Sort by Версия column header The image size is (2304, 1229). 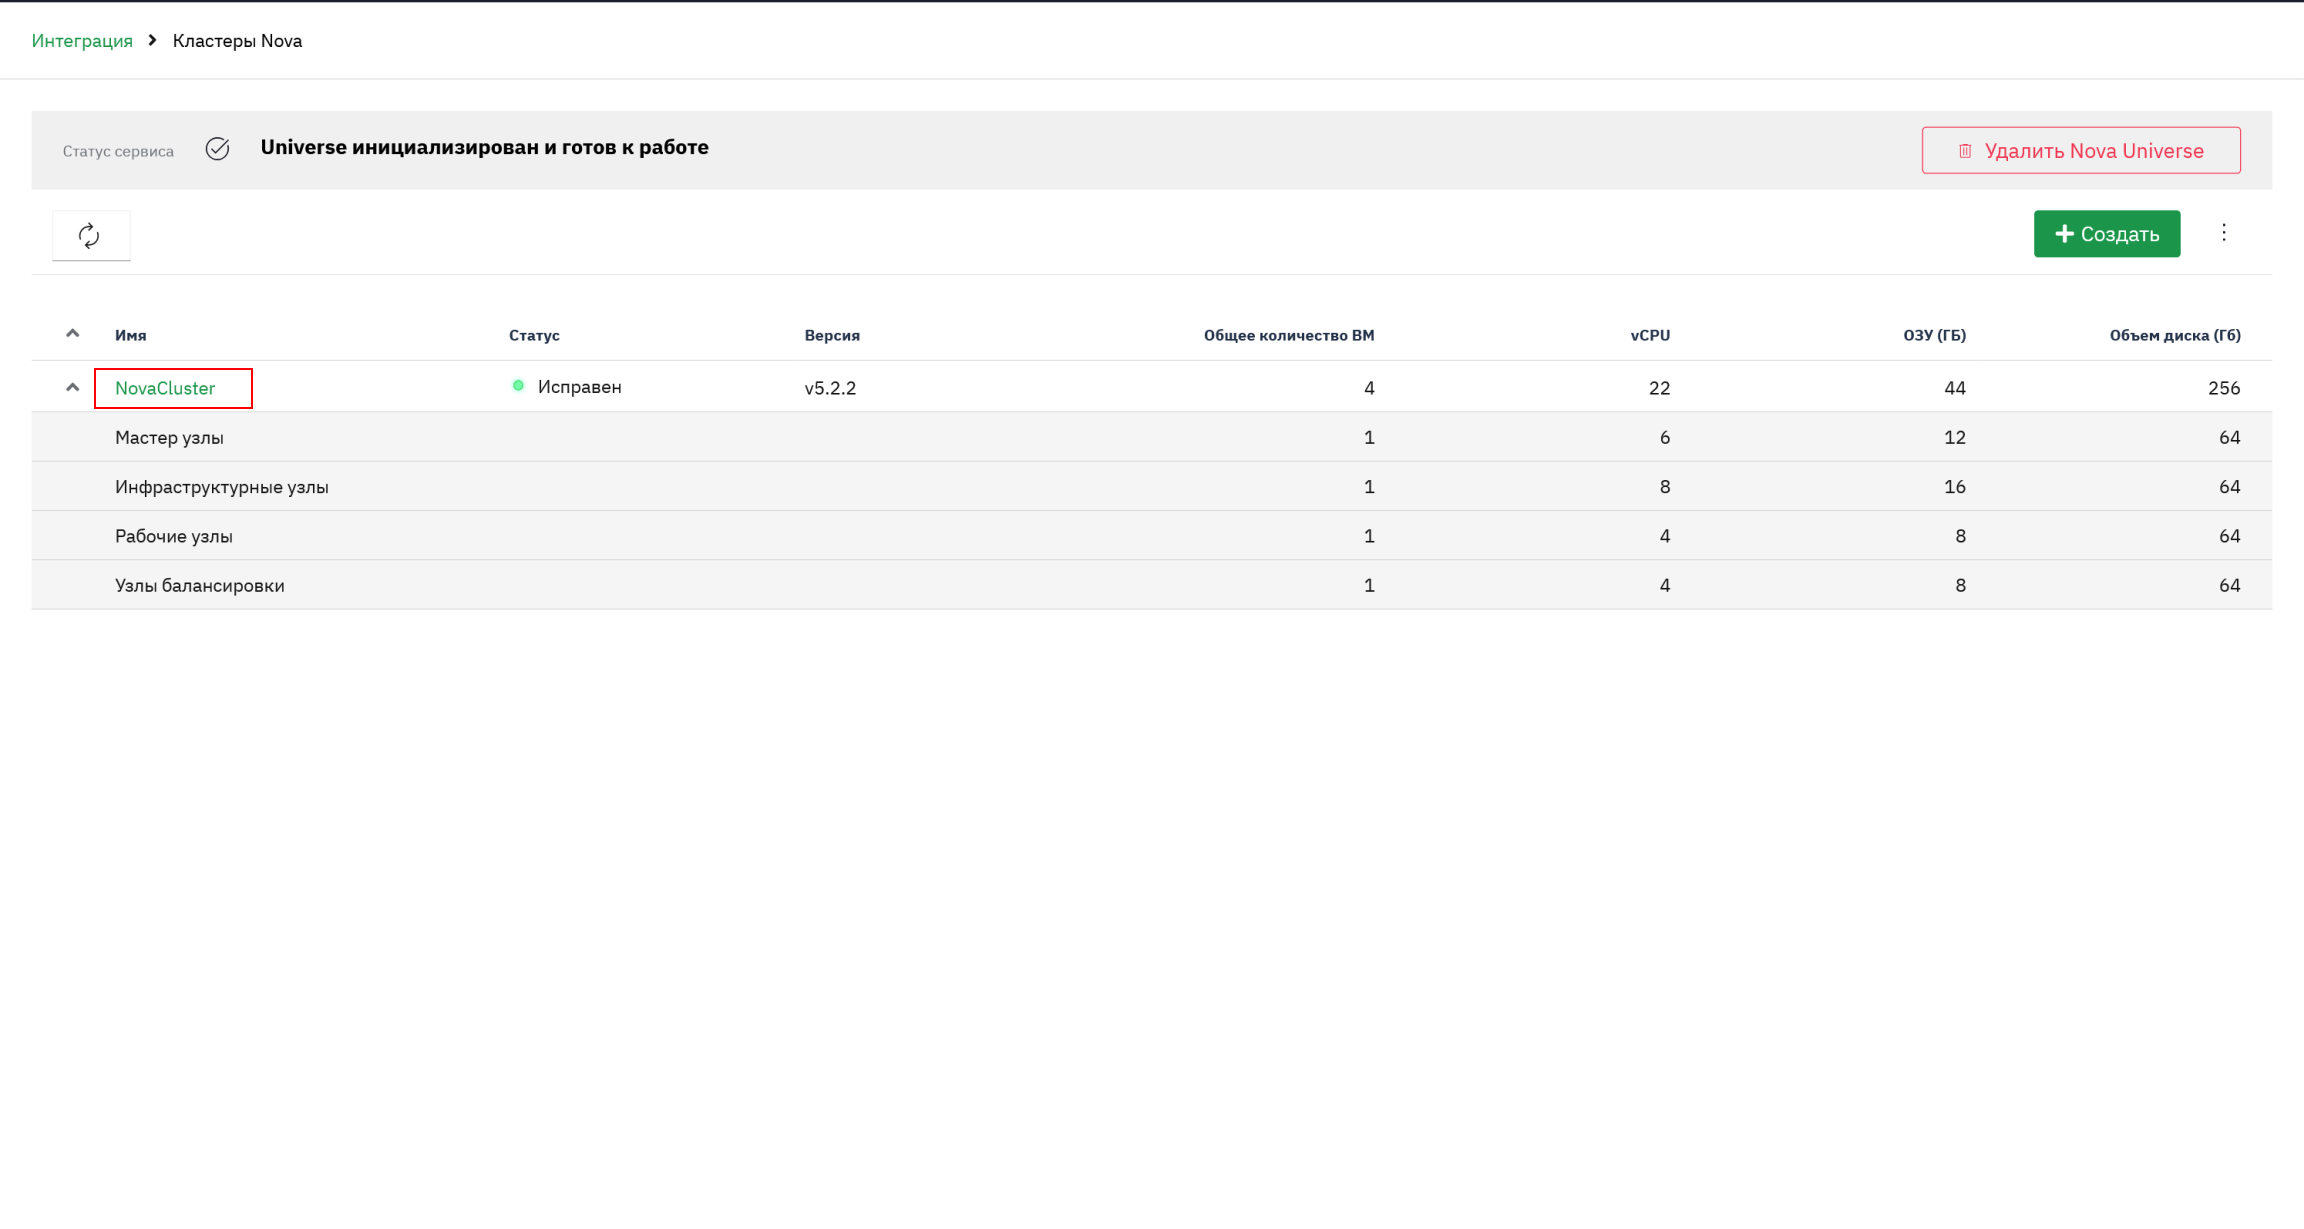832,336
